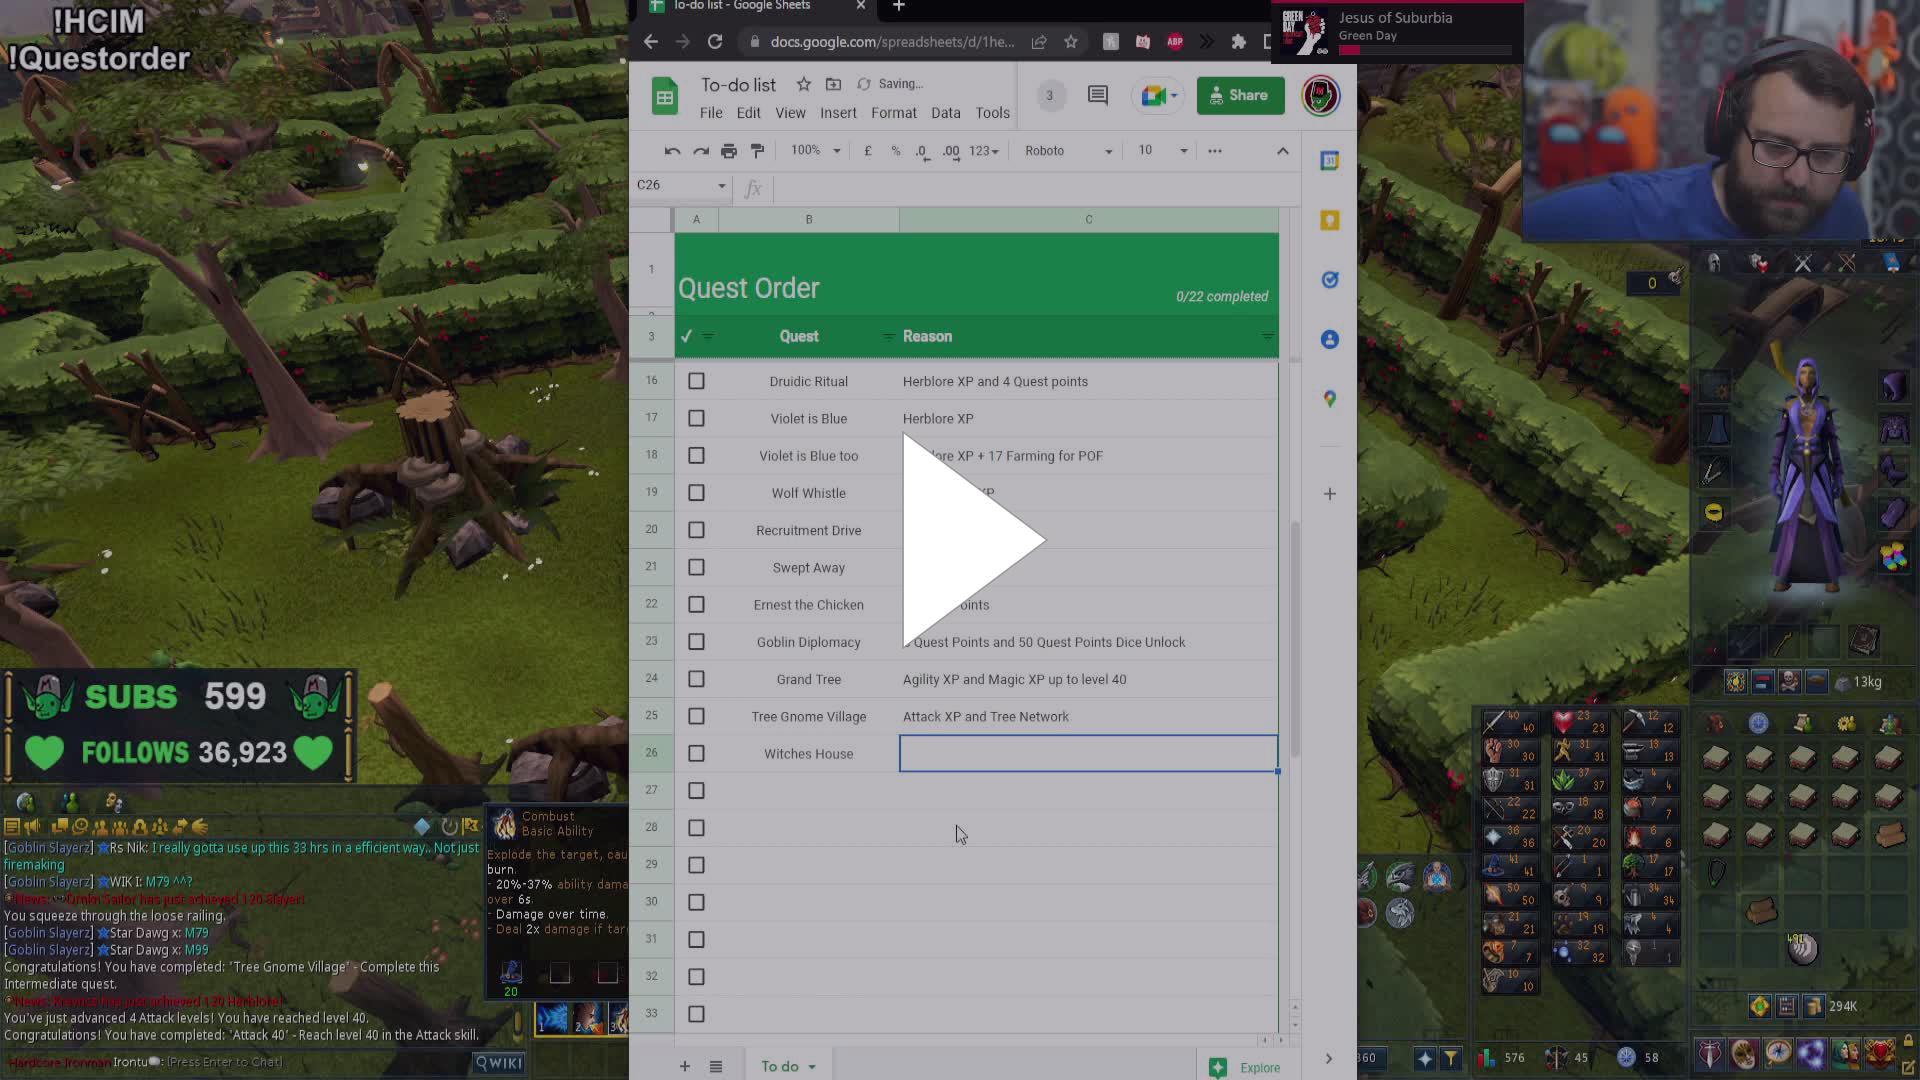
Task: Open the font size 10 dropdown
Action: [1162, 151]
